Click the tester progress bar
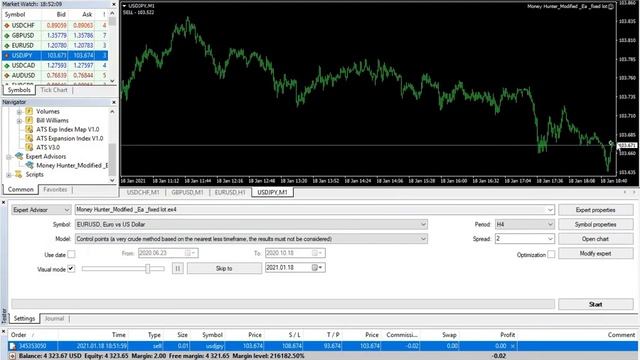640x360 pixels. point(283,304)
